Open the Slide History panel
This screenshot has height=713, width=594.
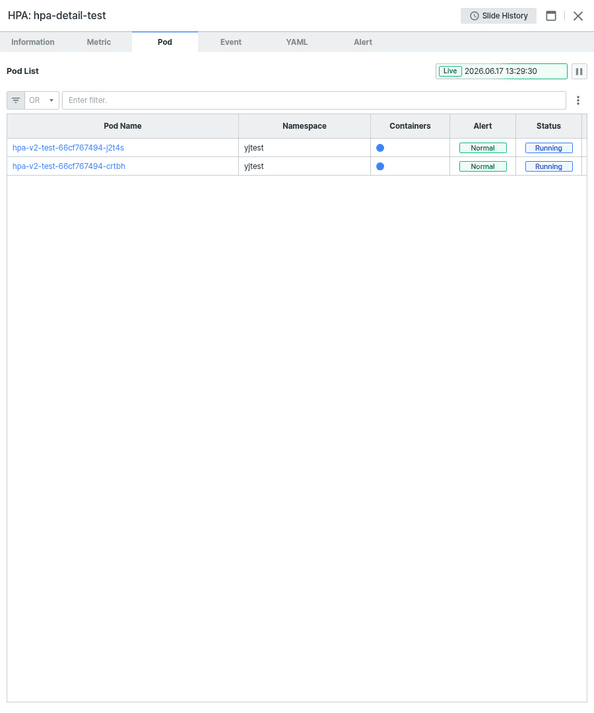click(498, 16)
